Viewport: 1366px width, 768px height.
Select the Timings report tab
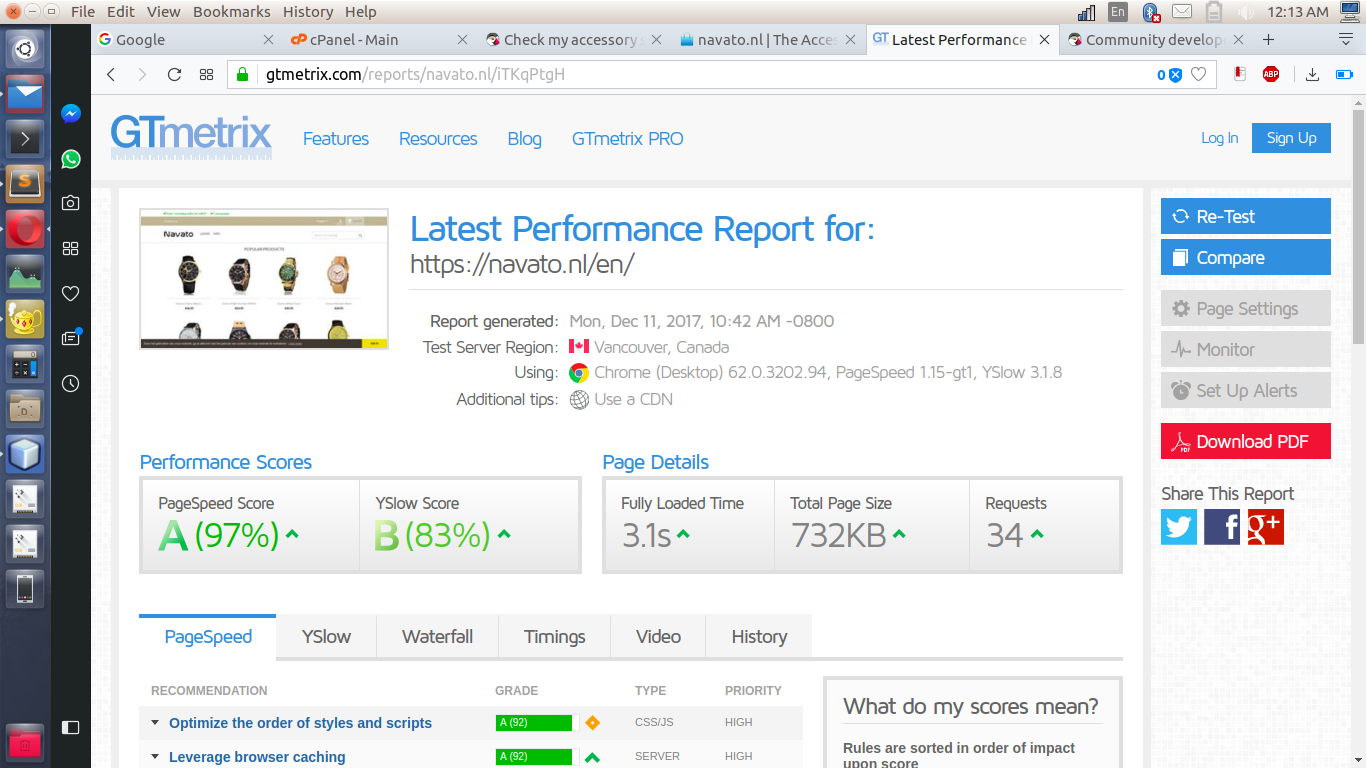(554, 637)
